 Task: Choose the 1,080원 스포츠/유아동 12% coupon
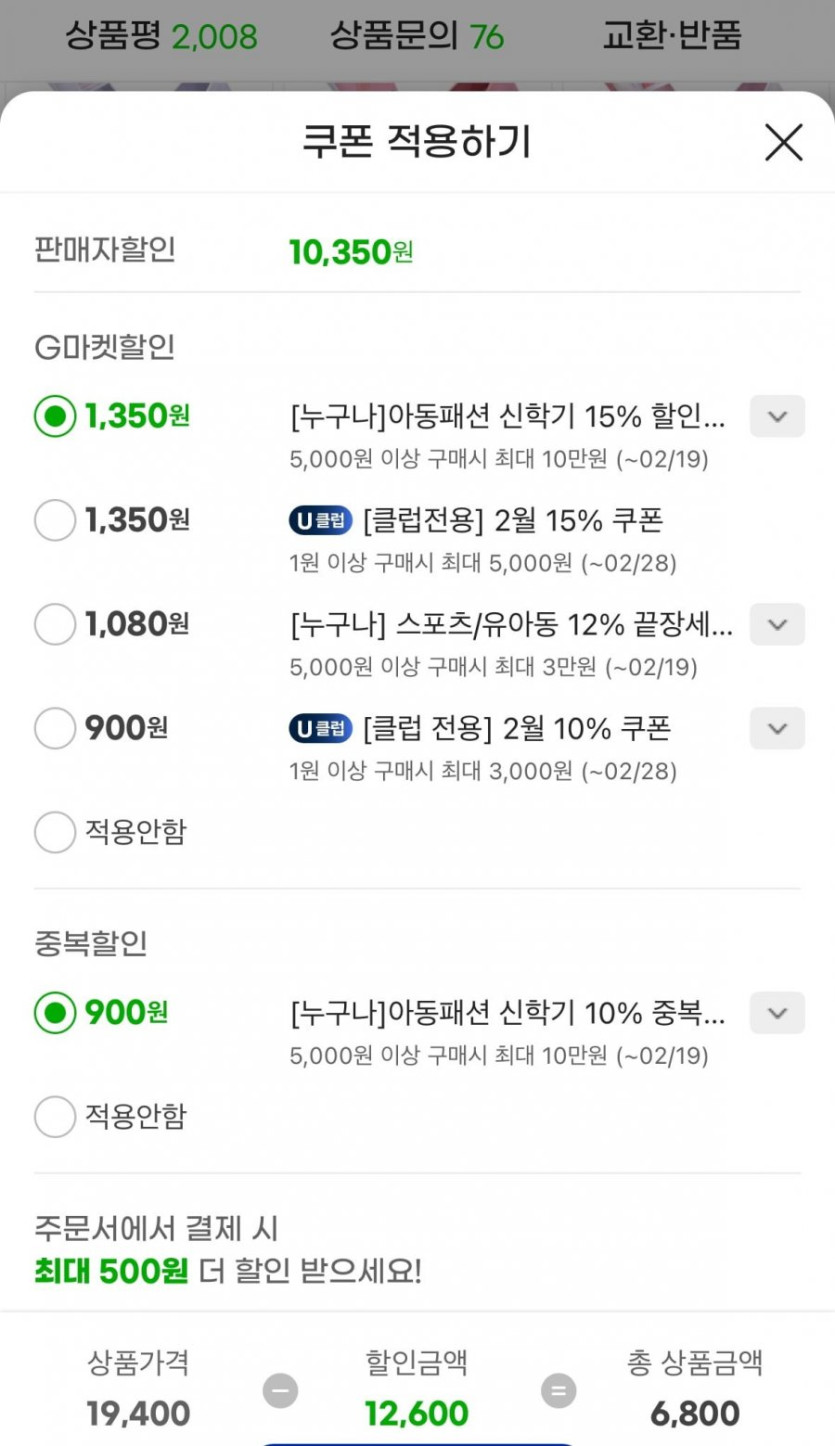click(x=55, y=625)
